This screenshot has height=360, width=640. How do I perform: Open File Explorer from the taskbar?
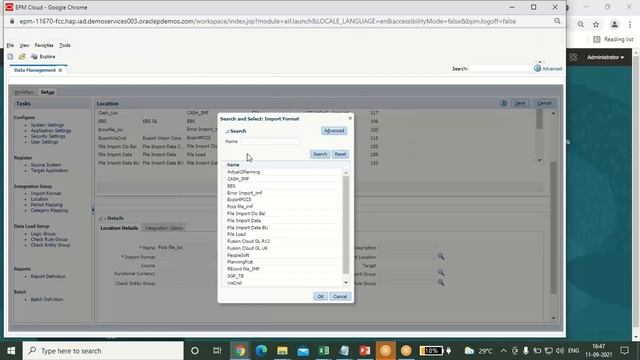(x=282, y=351)
